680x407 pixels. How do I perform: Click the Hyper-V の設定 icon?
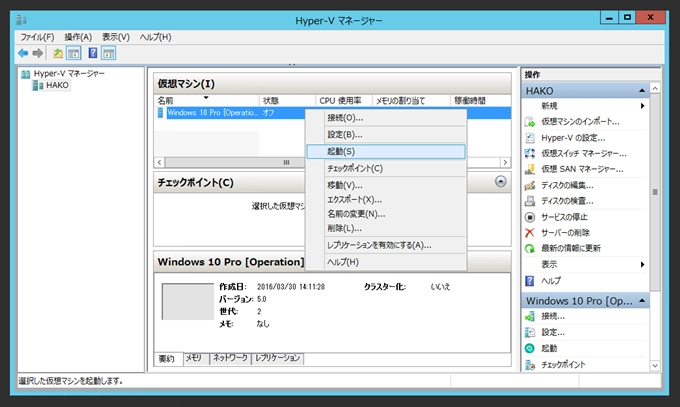tap(530, 138)
